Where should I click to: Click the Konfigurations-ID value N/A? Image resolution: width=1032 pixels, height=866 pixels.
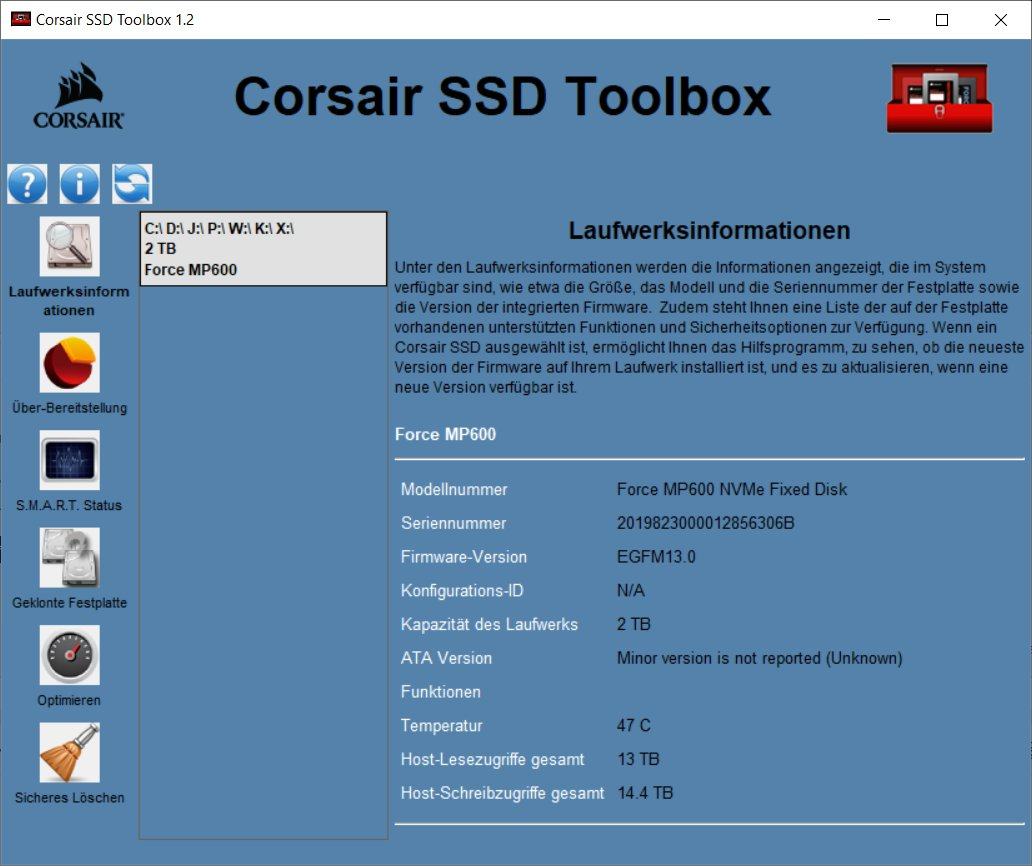[631, 591]
